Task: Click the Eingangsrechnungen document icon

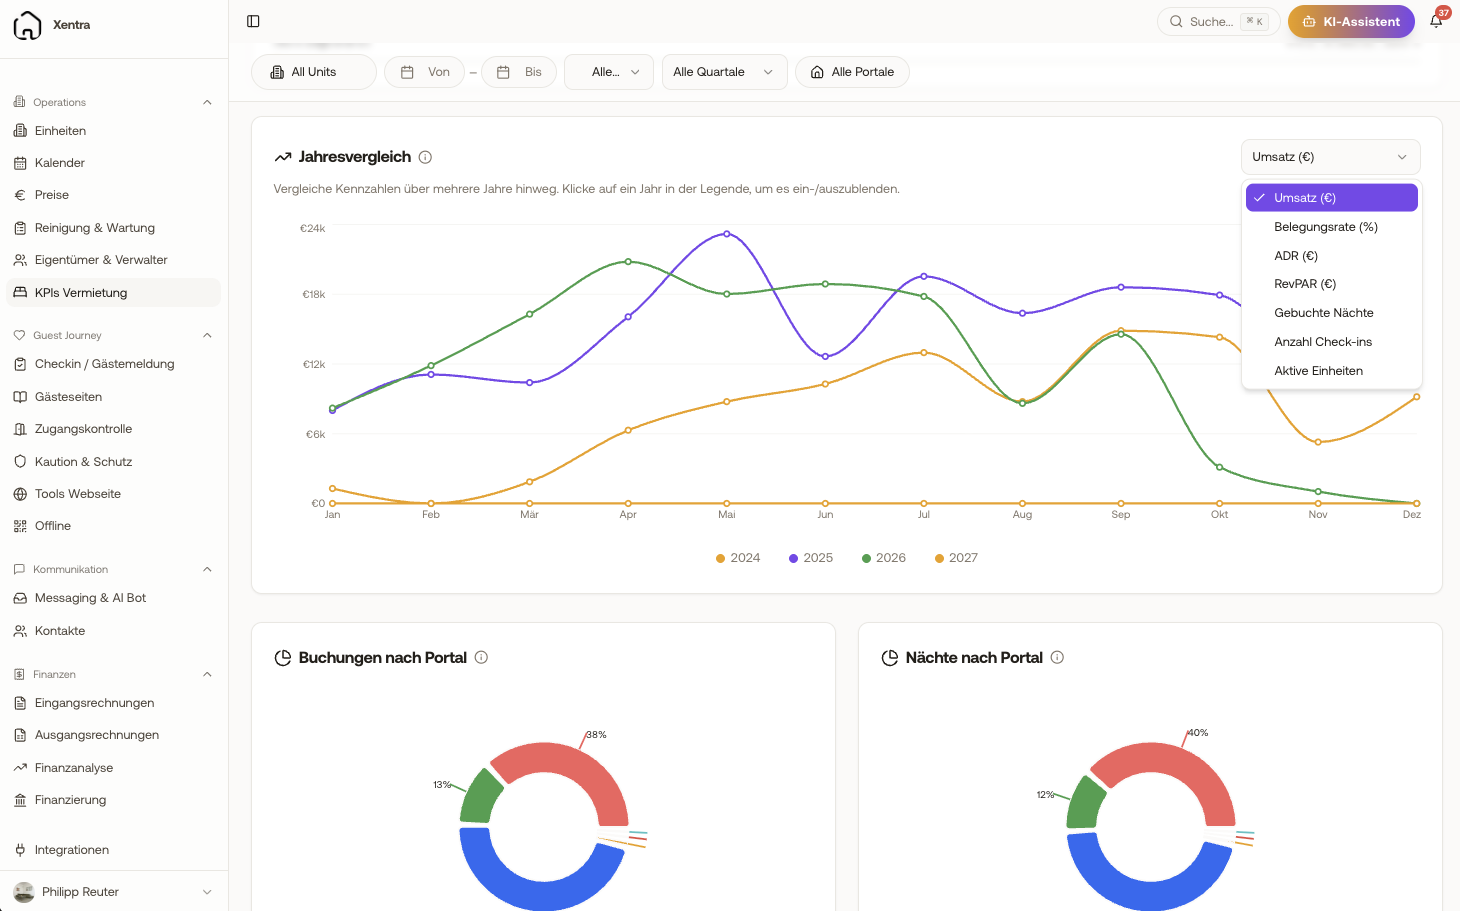Action: click(x=20, y=703)
